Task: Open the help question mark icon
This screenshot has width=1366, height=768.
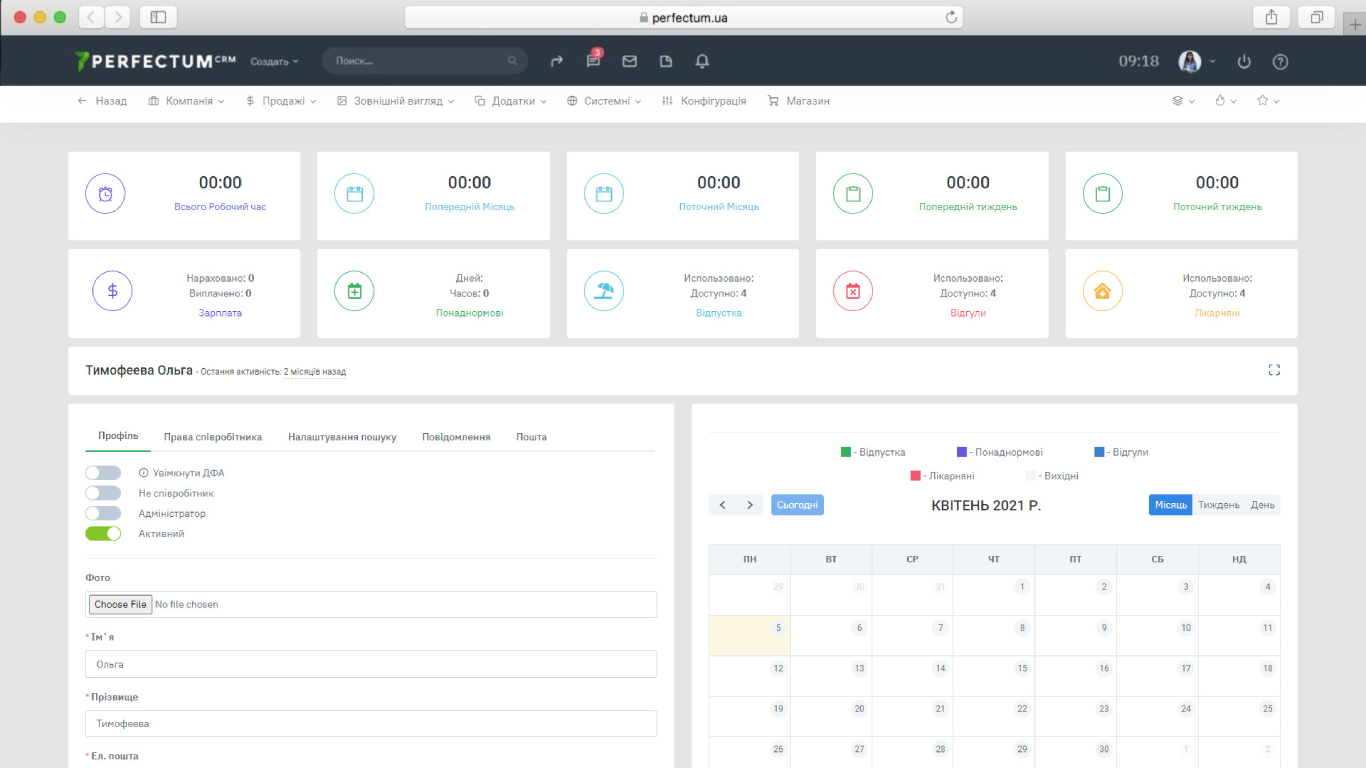Action: click(x=1280, y=61)
